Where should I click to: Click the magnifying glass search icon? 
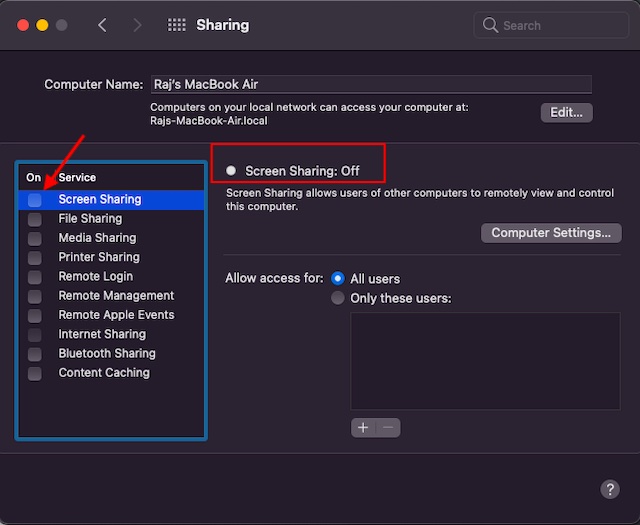tap(490, 25)
